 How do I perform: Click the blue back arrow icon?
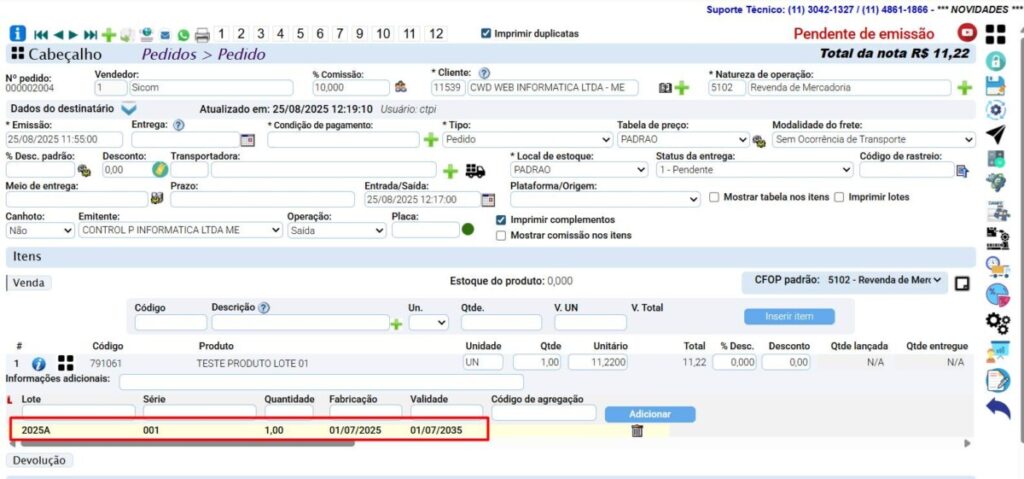(x=997, y=407)
